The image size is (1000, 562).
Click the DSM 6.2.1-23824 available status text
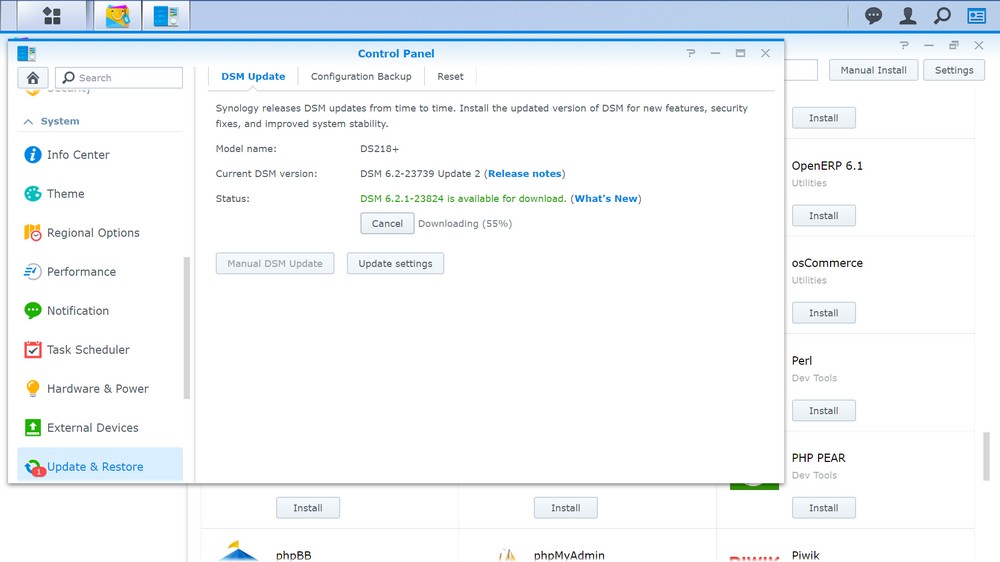coord(463,198)
